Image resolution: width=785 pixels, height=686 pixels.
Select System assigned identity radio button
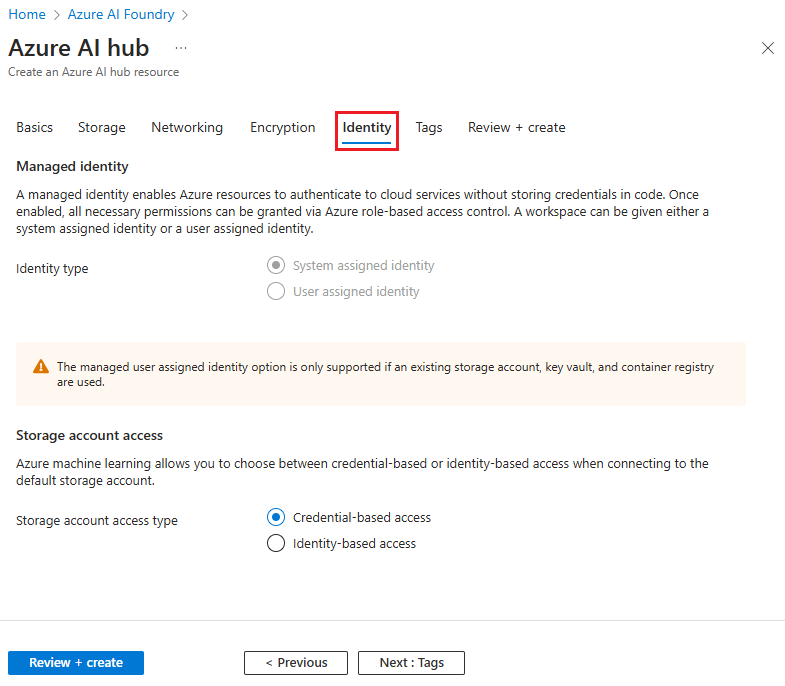click(x=276, y=265)
